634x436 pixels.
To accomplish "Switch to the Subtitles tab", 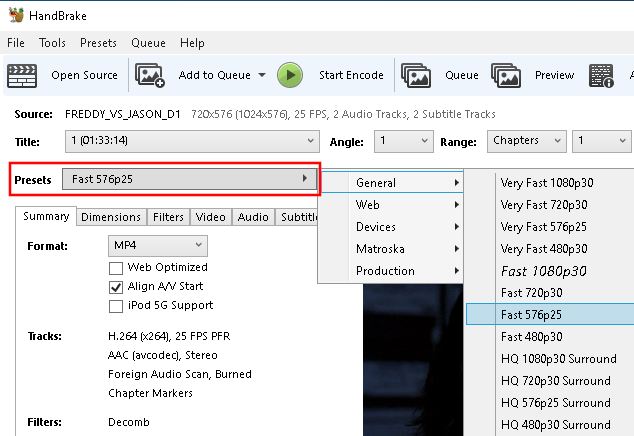I will [x=298, y=217].
